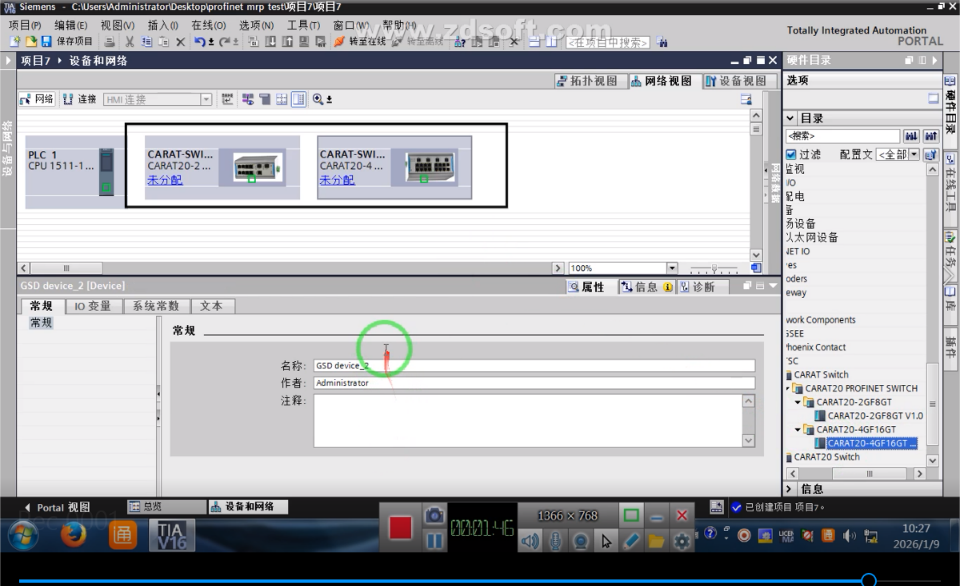Screen dimensions: 960x586
Task: Select the 连接 connections mode button
Action: [80, 99]
